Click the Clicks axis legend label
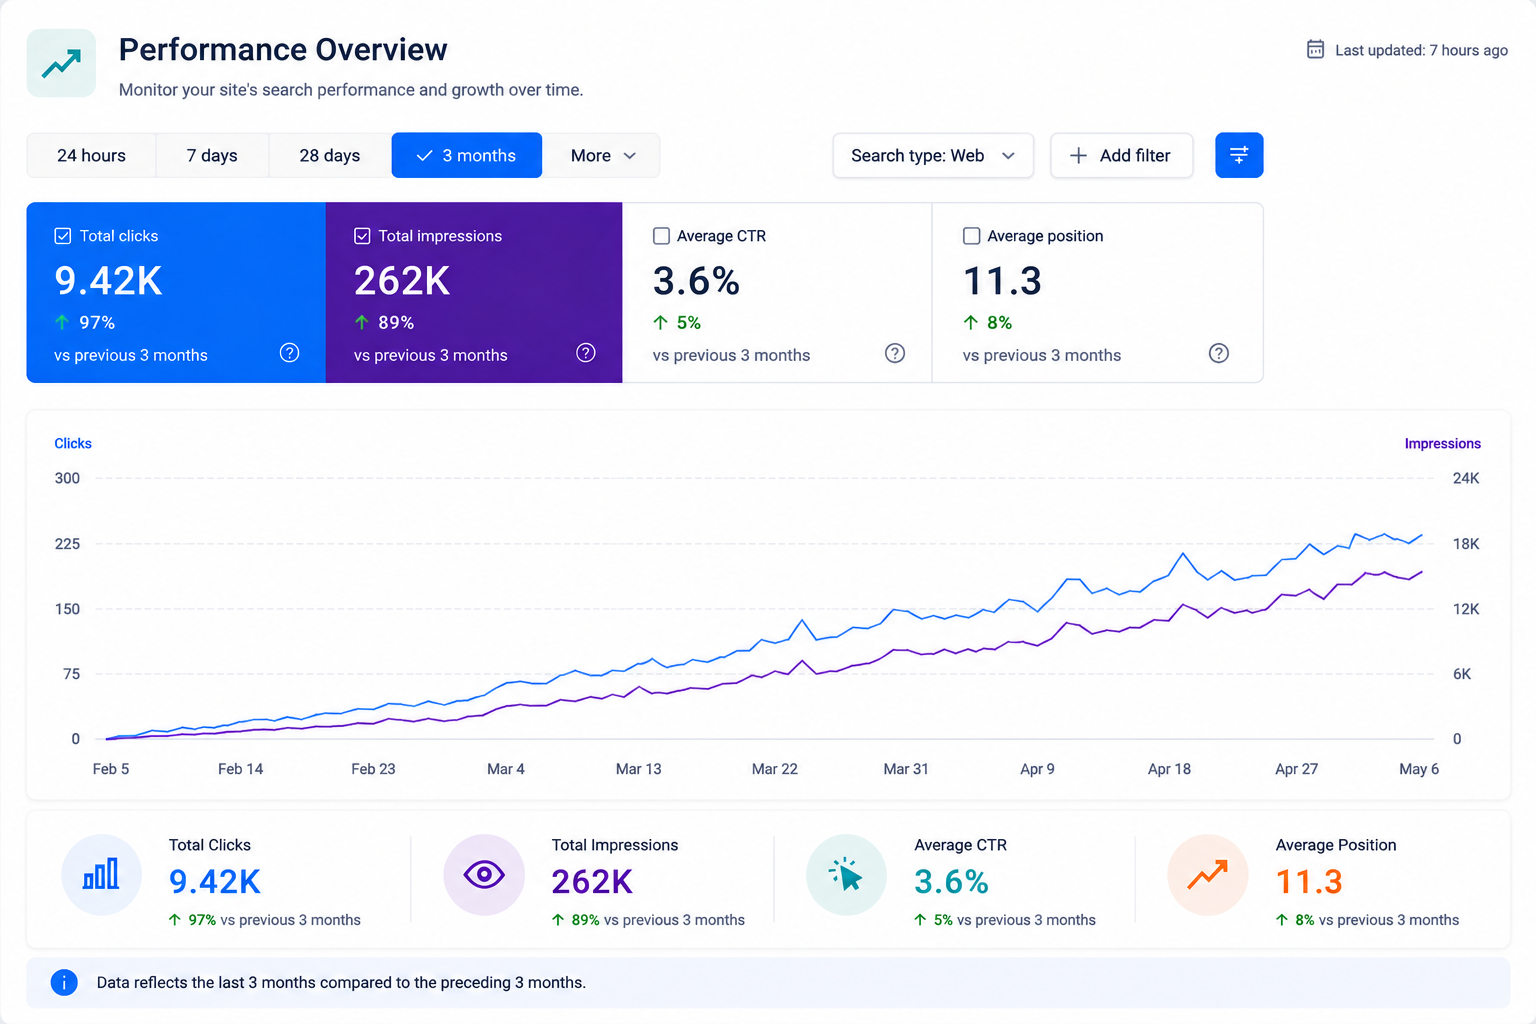 [x=73, y=443]
